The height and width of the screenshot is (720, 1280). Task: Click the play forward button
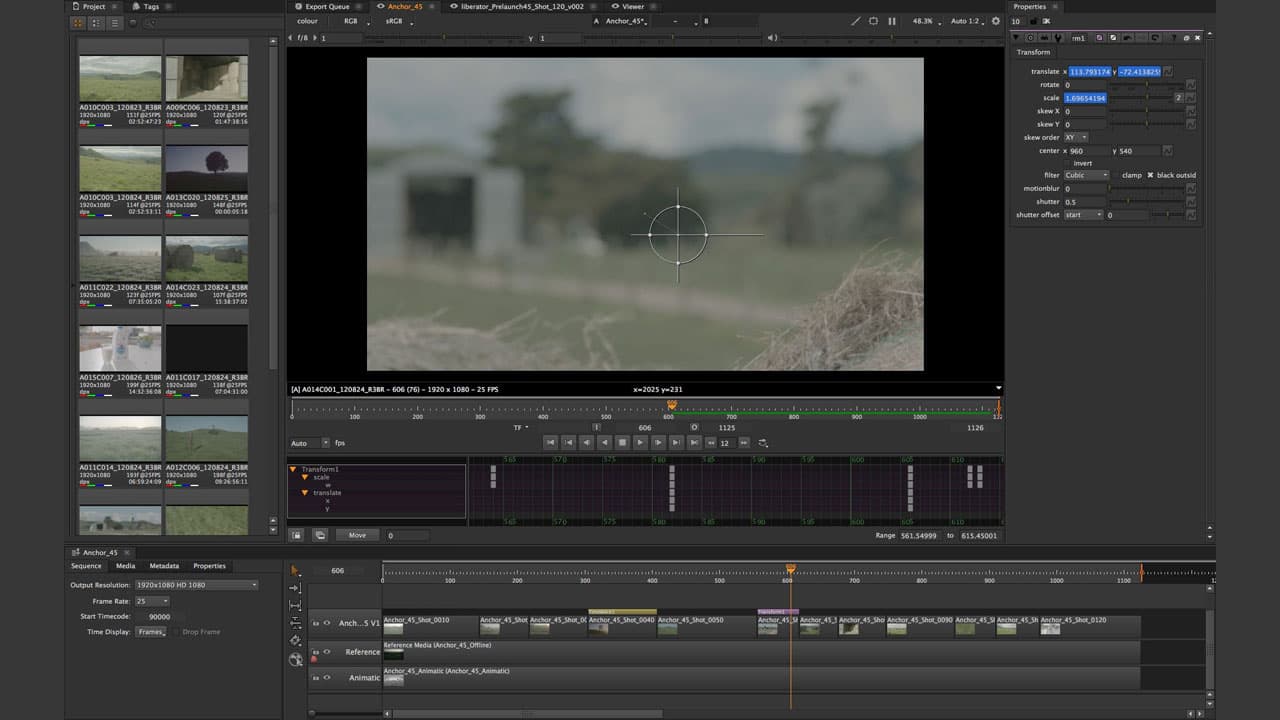pyautogui.click(x=640, y=443)
